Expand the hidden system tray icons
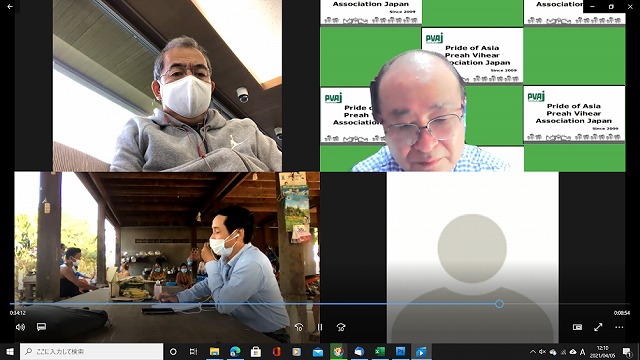 coord(533,351)
